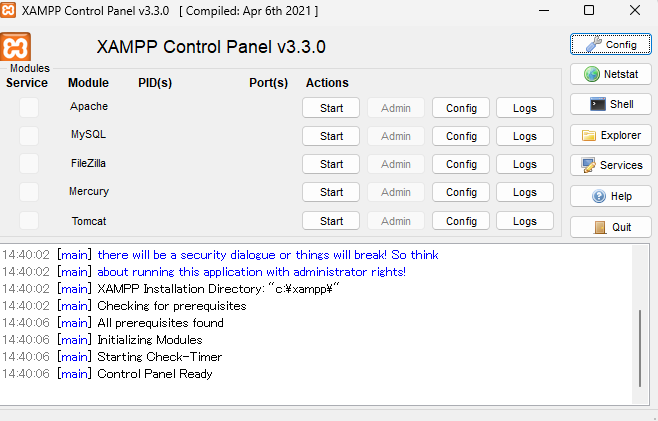This screenshot has height=421, width=658.
Task: Open the Config menu for Apache
Action: point(461,108)
